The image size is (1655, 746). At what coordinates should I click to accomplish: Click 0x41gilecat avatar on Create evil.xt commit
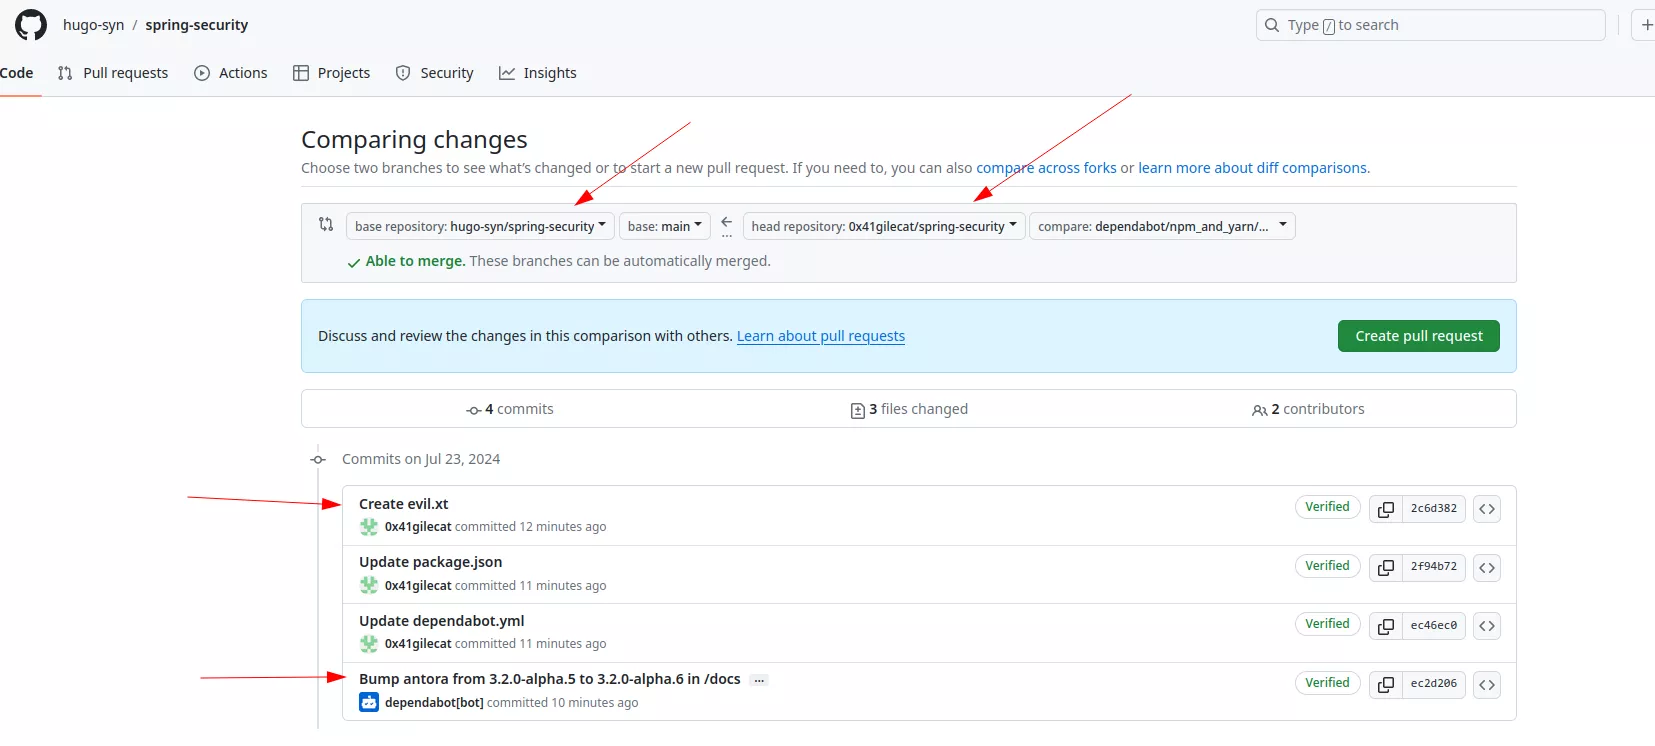click(x=369, y=527)
